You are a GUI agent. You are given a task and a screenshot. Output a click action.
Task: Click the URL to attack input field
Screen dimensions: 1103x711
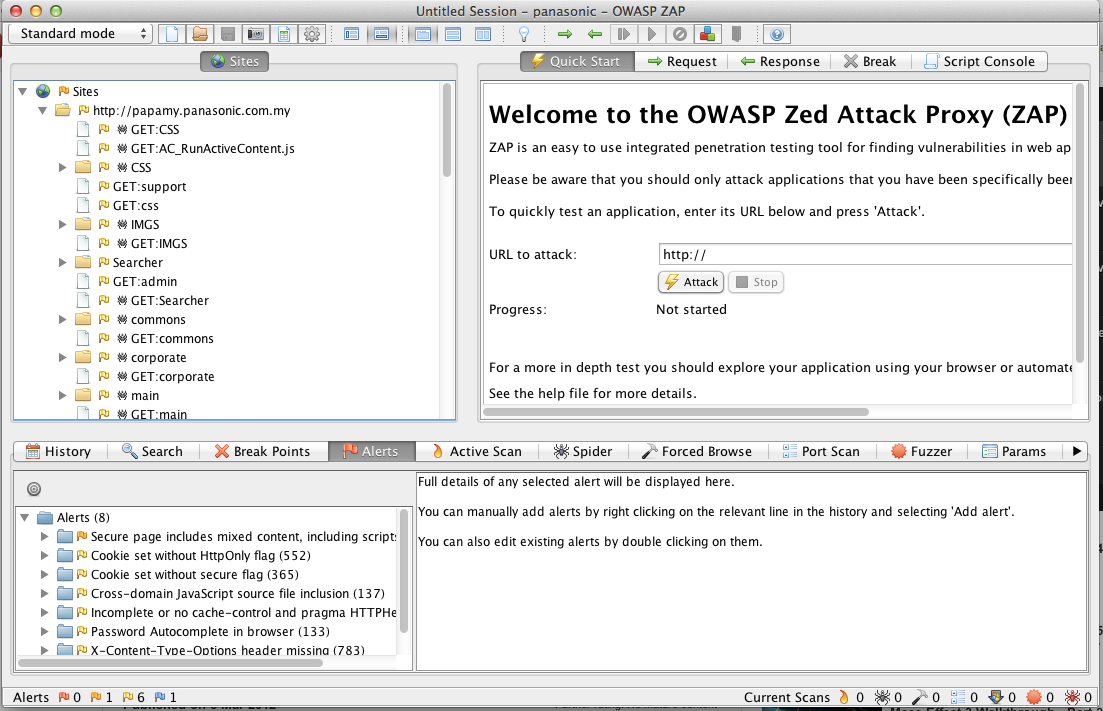[865, 255]
